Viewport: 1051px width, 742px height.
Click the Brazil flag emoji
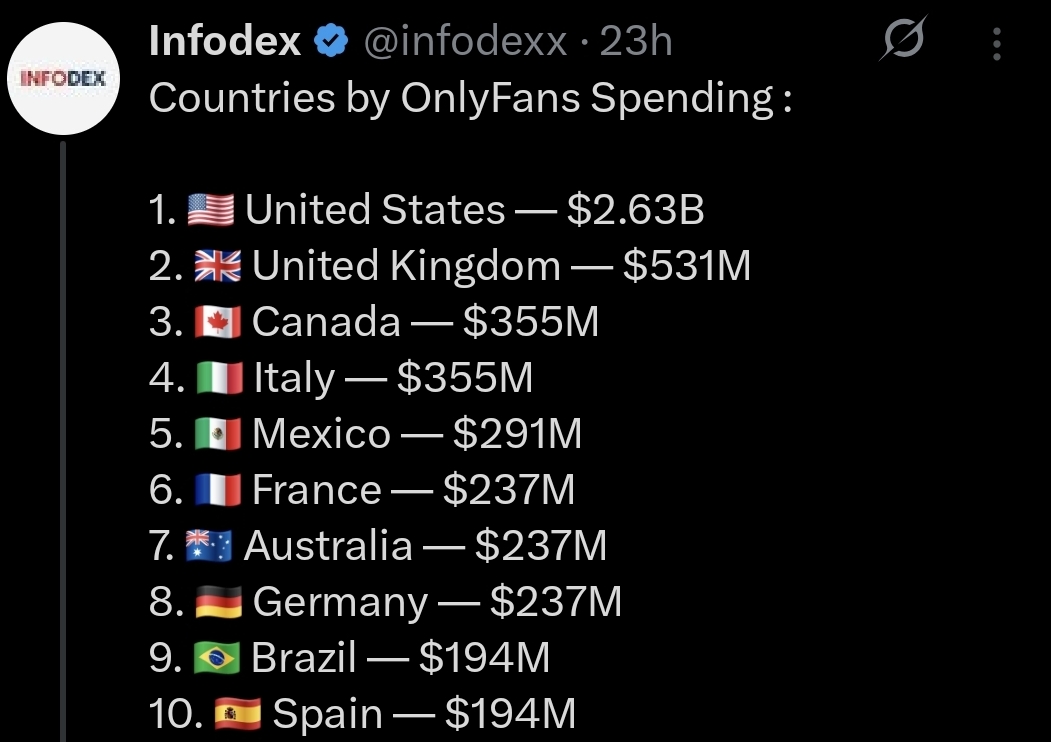217,659
